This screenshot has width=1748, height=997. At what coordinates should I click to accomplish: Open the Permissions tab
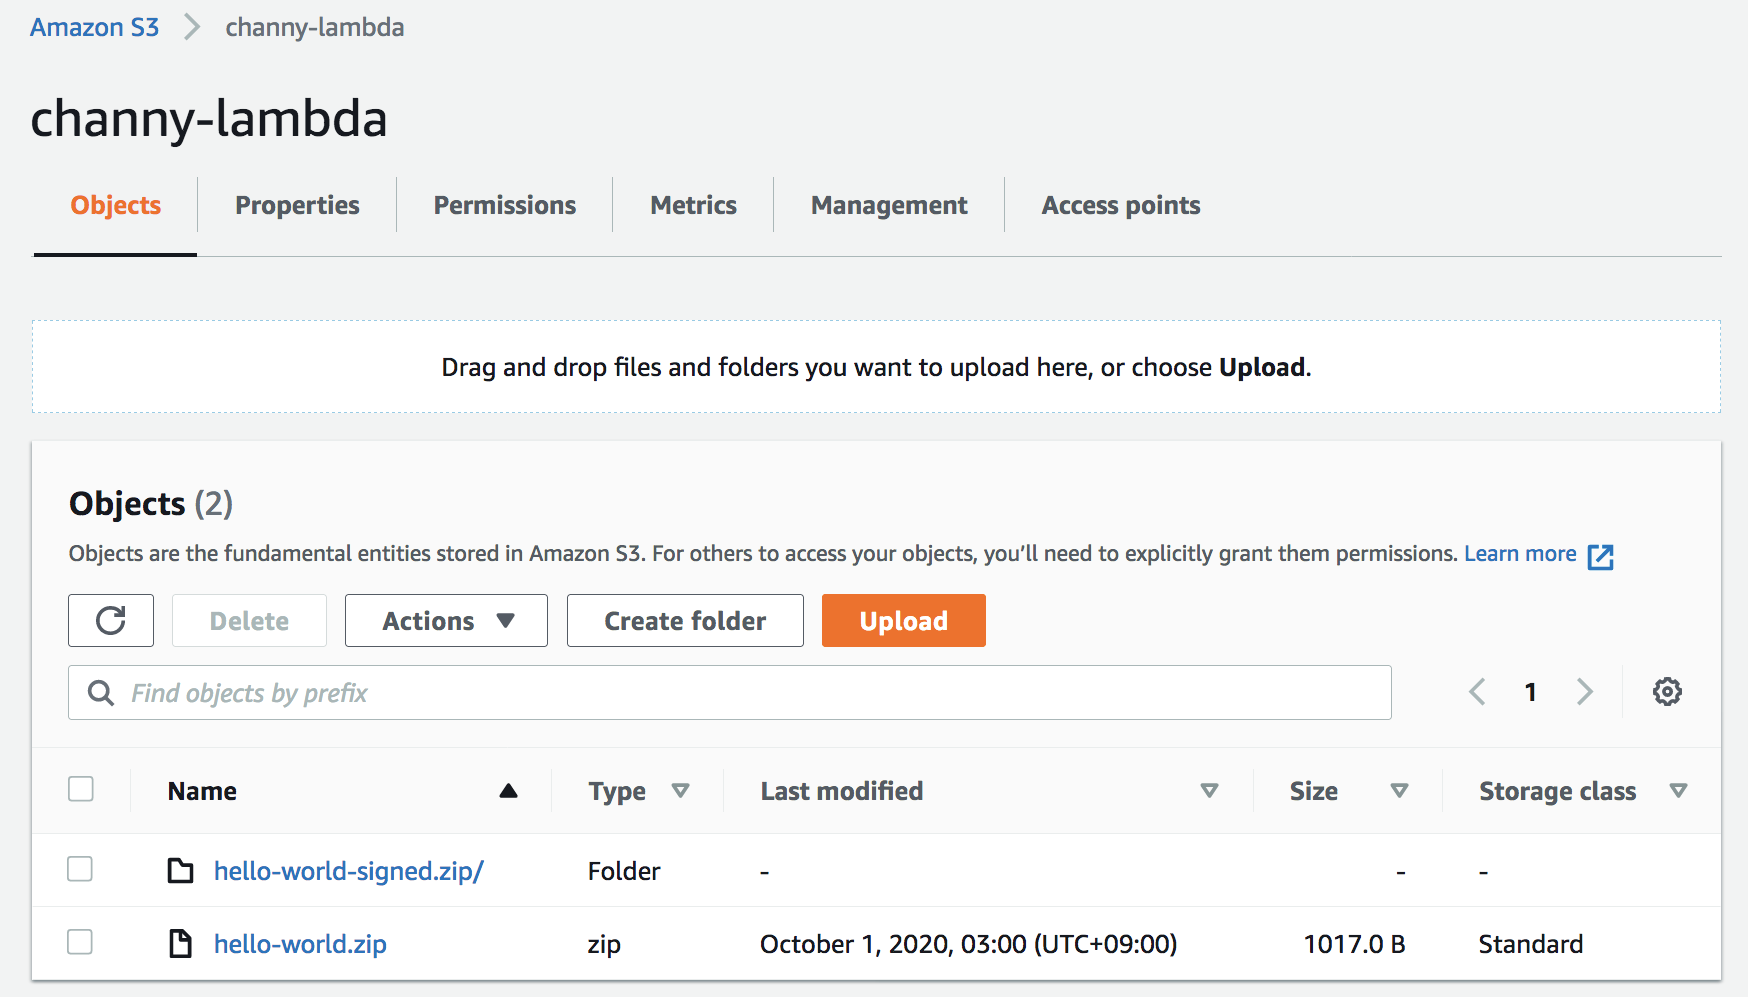coord(505,205)
